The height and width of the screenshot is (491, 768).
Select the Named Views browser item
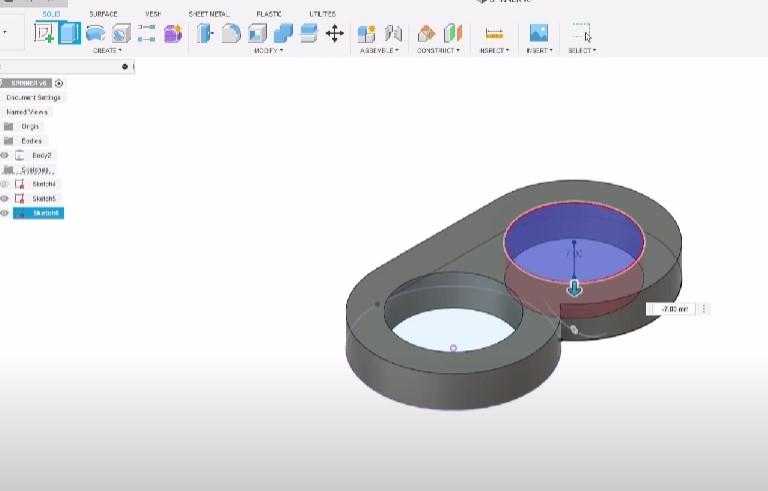[x=27, y=112]
